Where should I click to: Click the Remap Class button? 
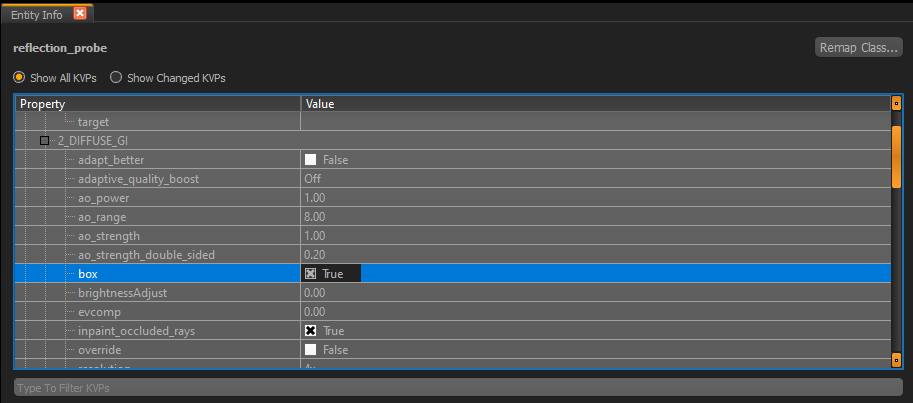pos(858,48)
